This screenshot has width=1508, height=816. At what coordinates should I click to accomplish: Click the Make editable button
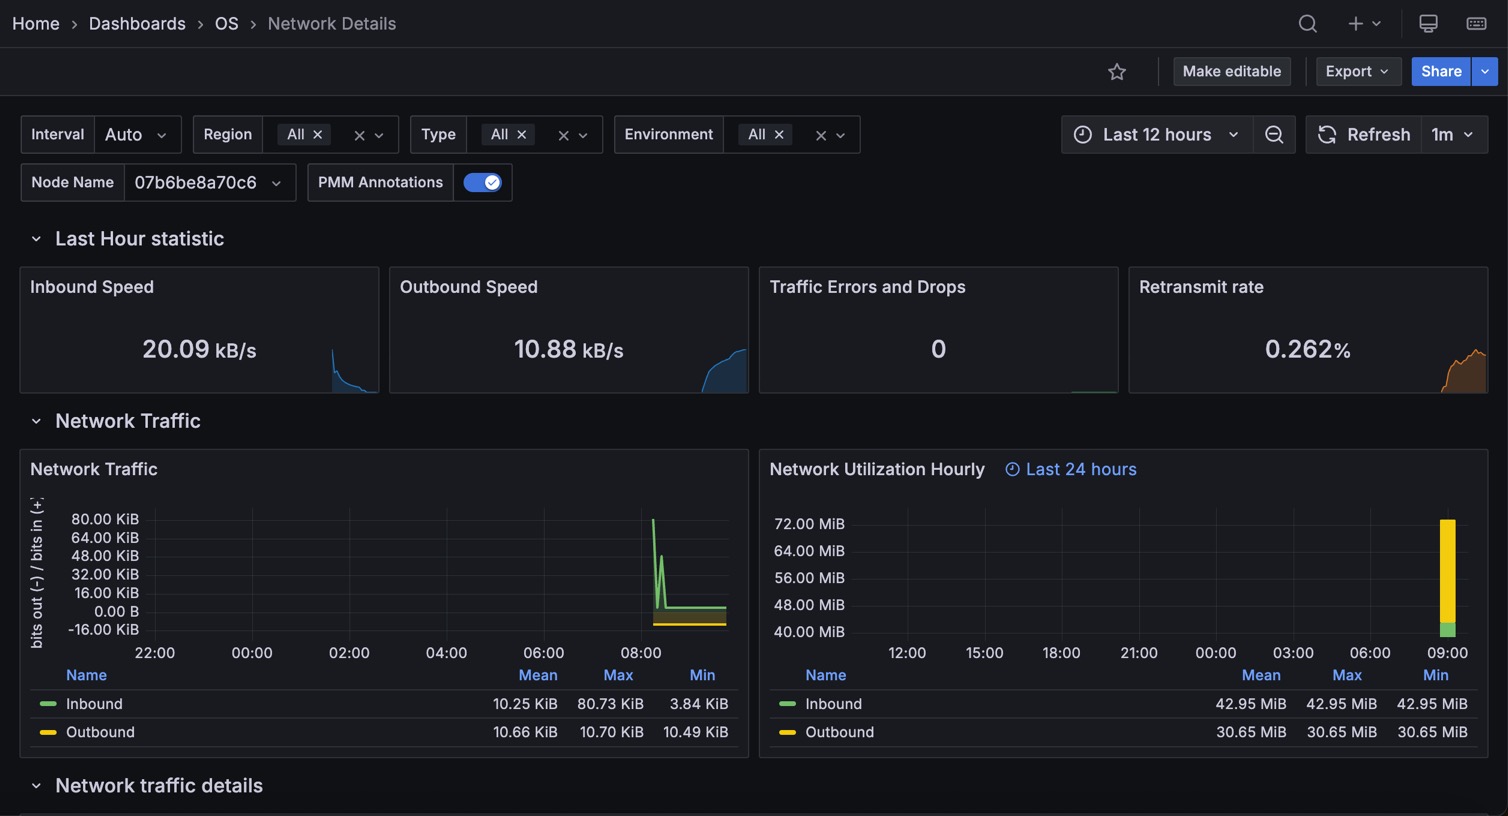point(1231,72)
